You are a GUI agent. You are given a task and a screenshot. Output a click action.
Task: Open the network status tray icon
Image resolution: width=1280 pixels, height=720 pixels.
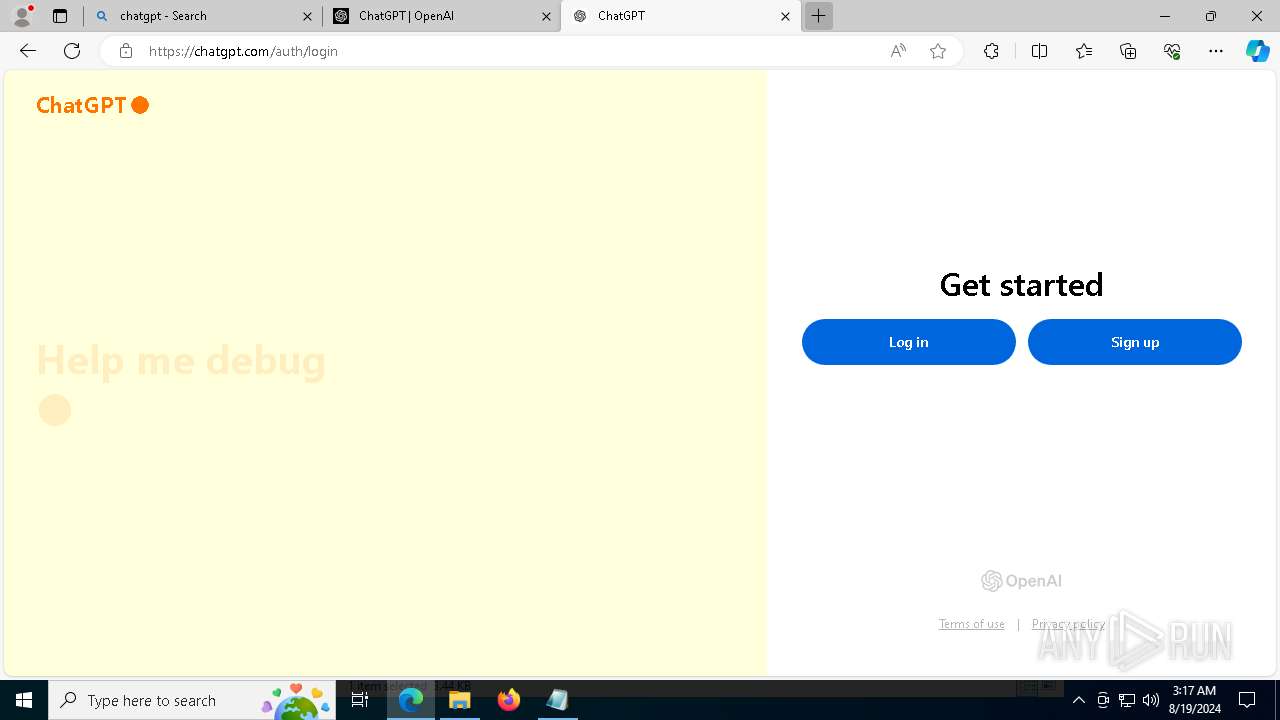[1127, 700]
